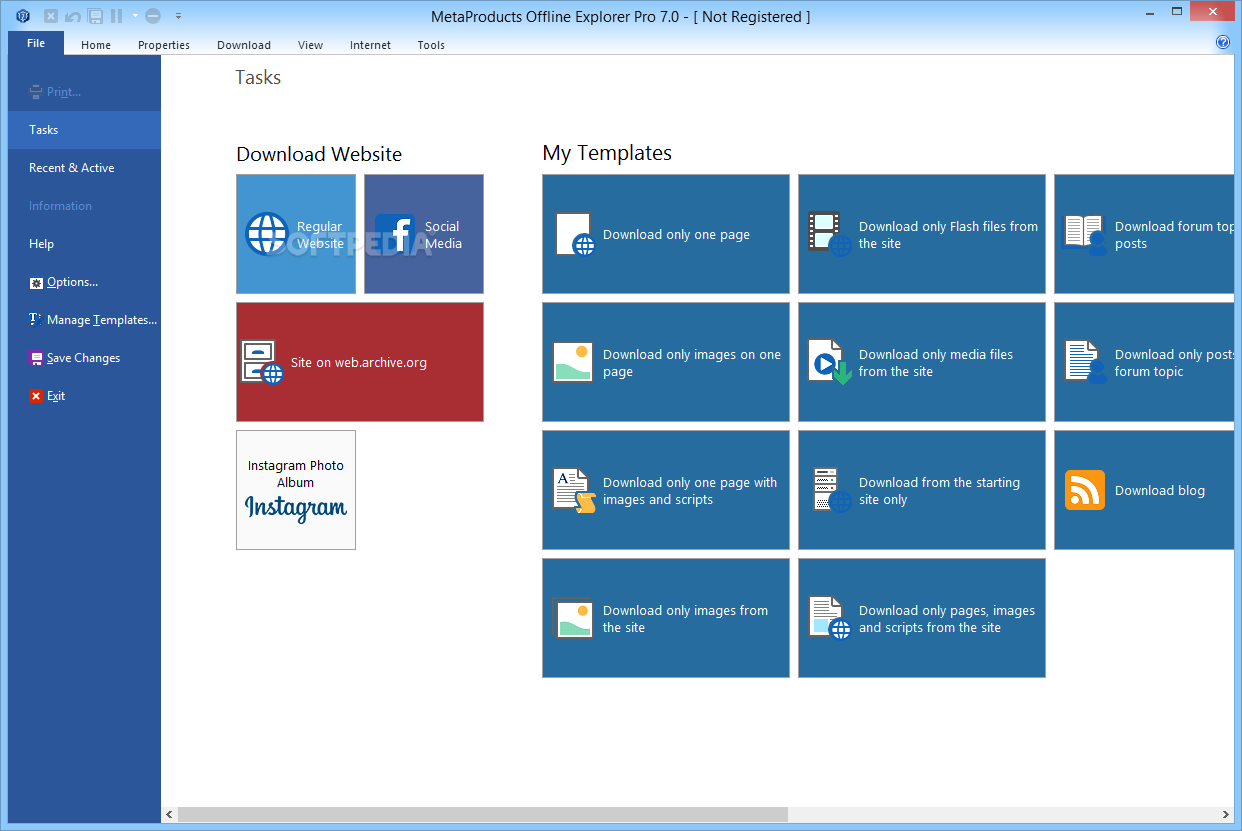This screenshot has height=831, width=1242.
Task: Select the Download blog template
Action: [1144, 490]
